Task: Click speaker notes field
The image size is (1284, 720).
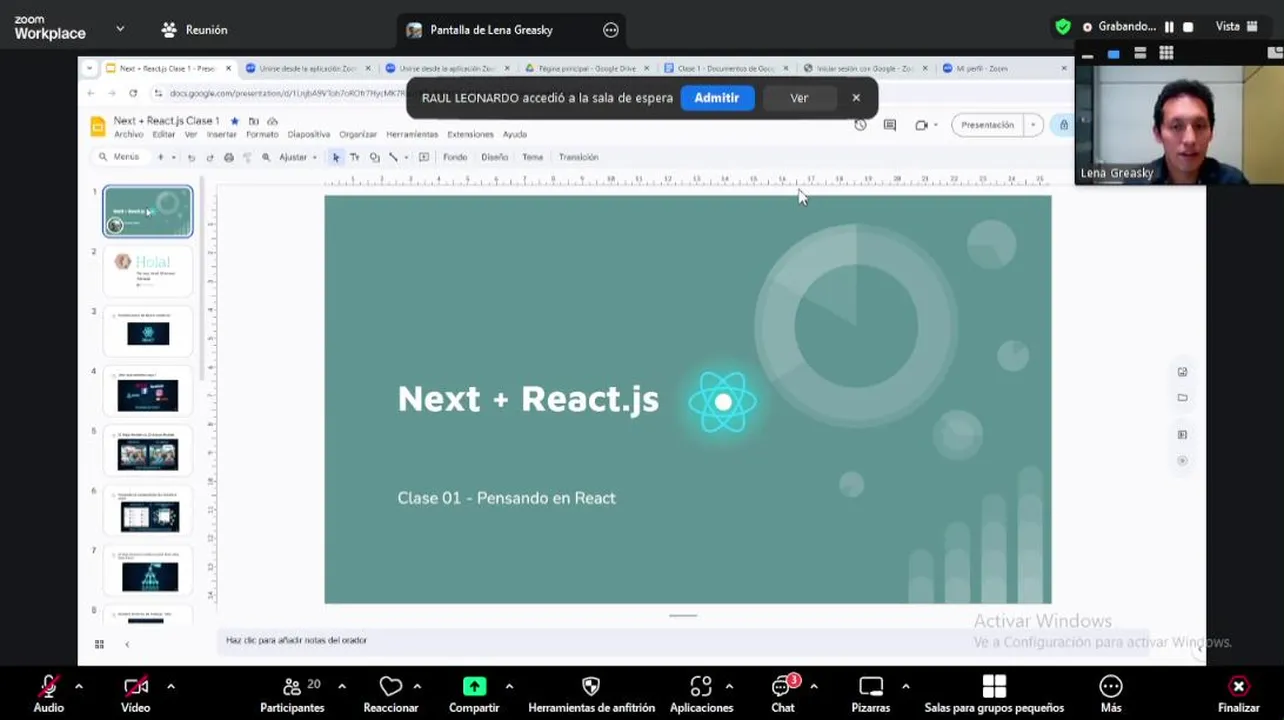Action: pos(683,640)
